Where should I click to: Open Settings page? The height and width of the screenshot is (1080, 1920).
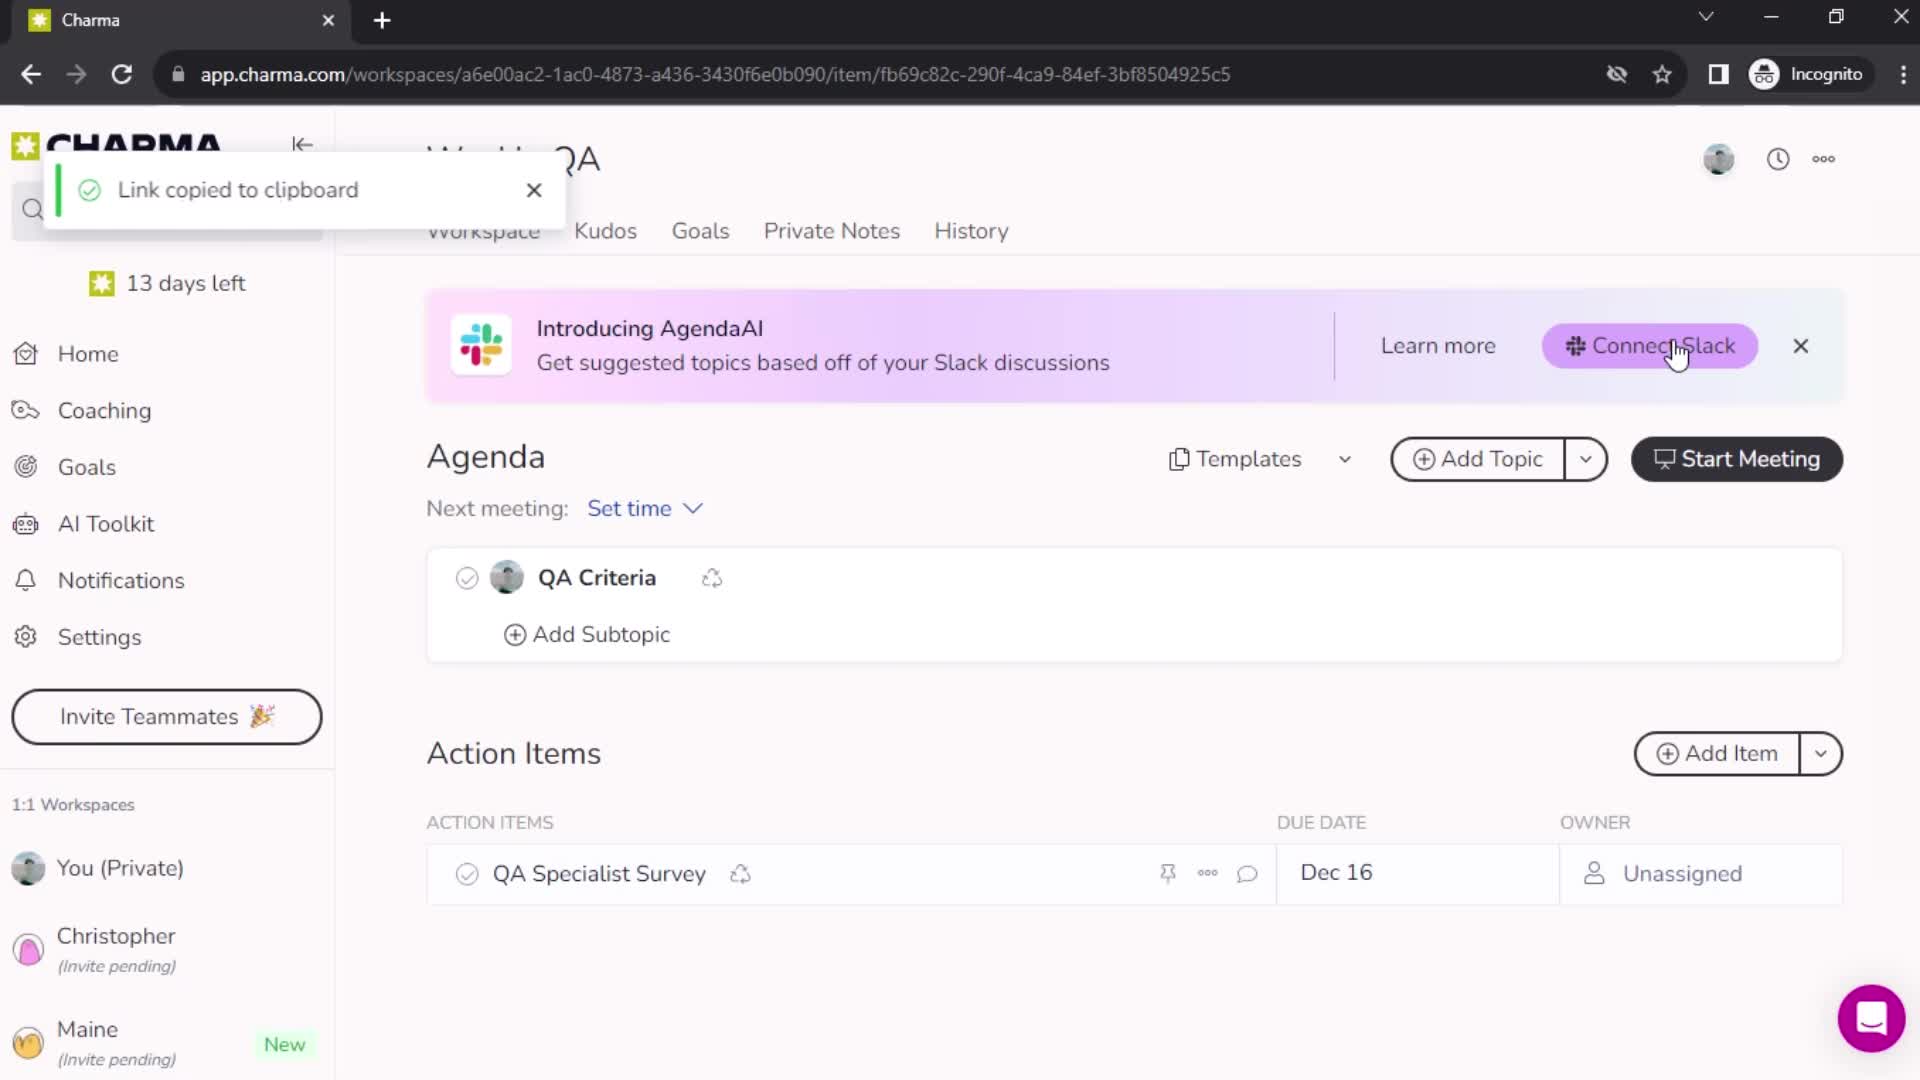[x=99, y=637]
